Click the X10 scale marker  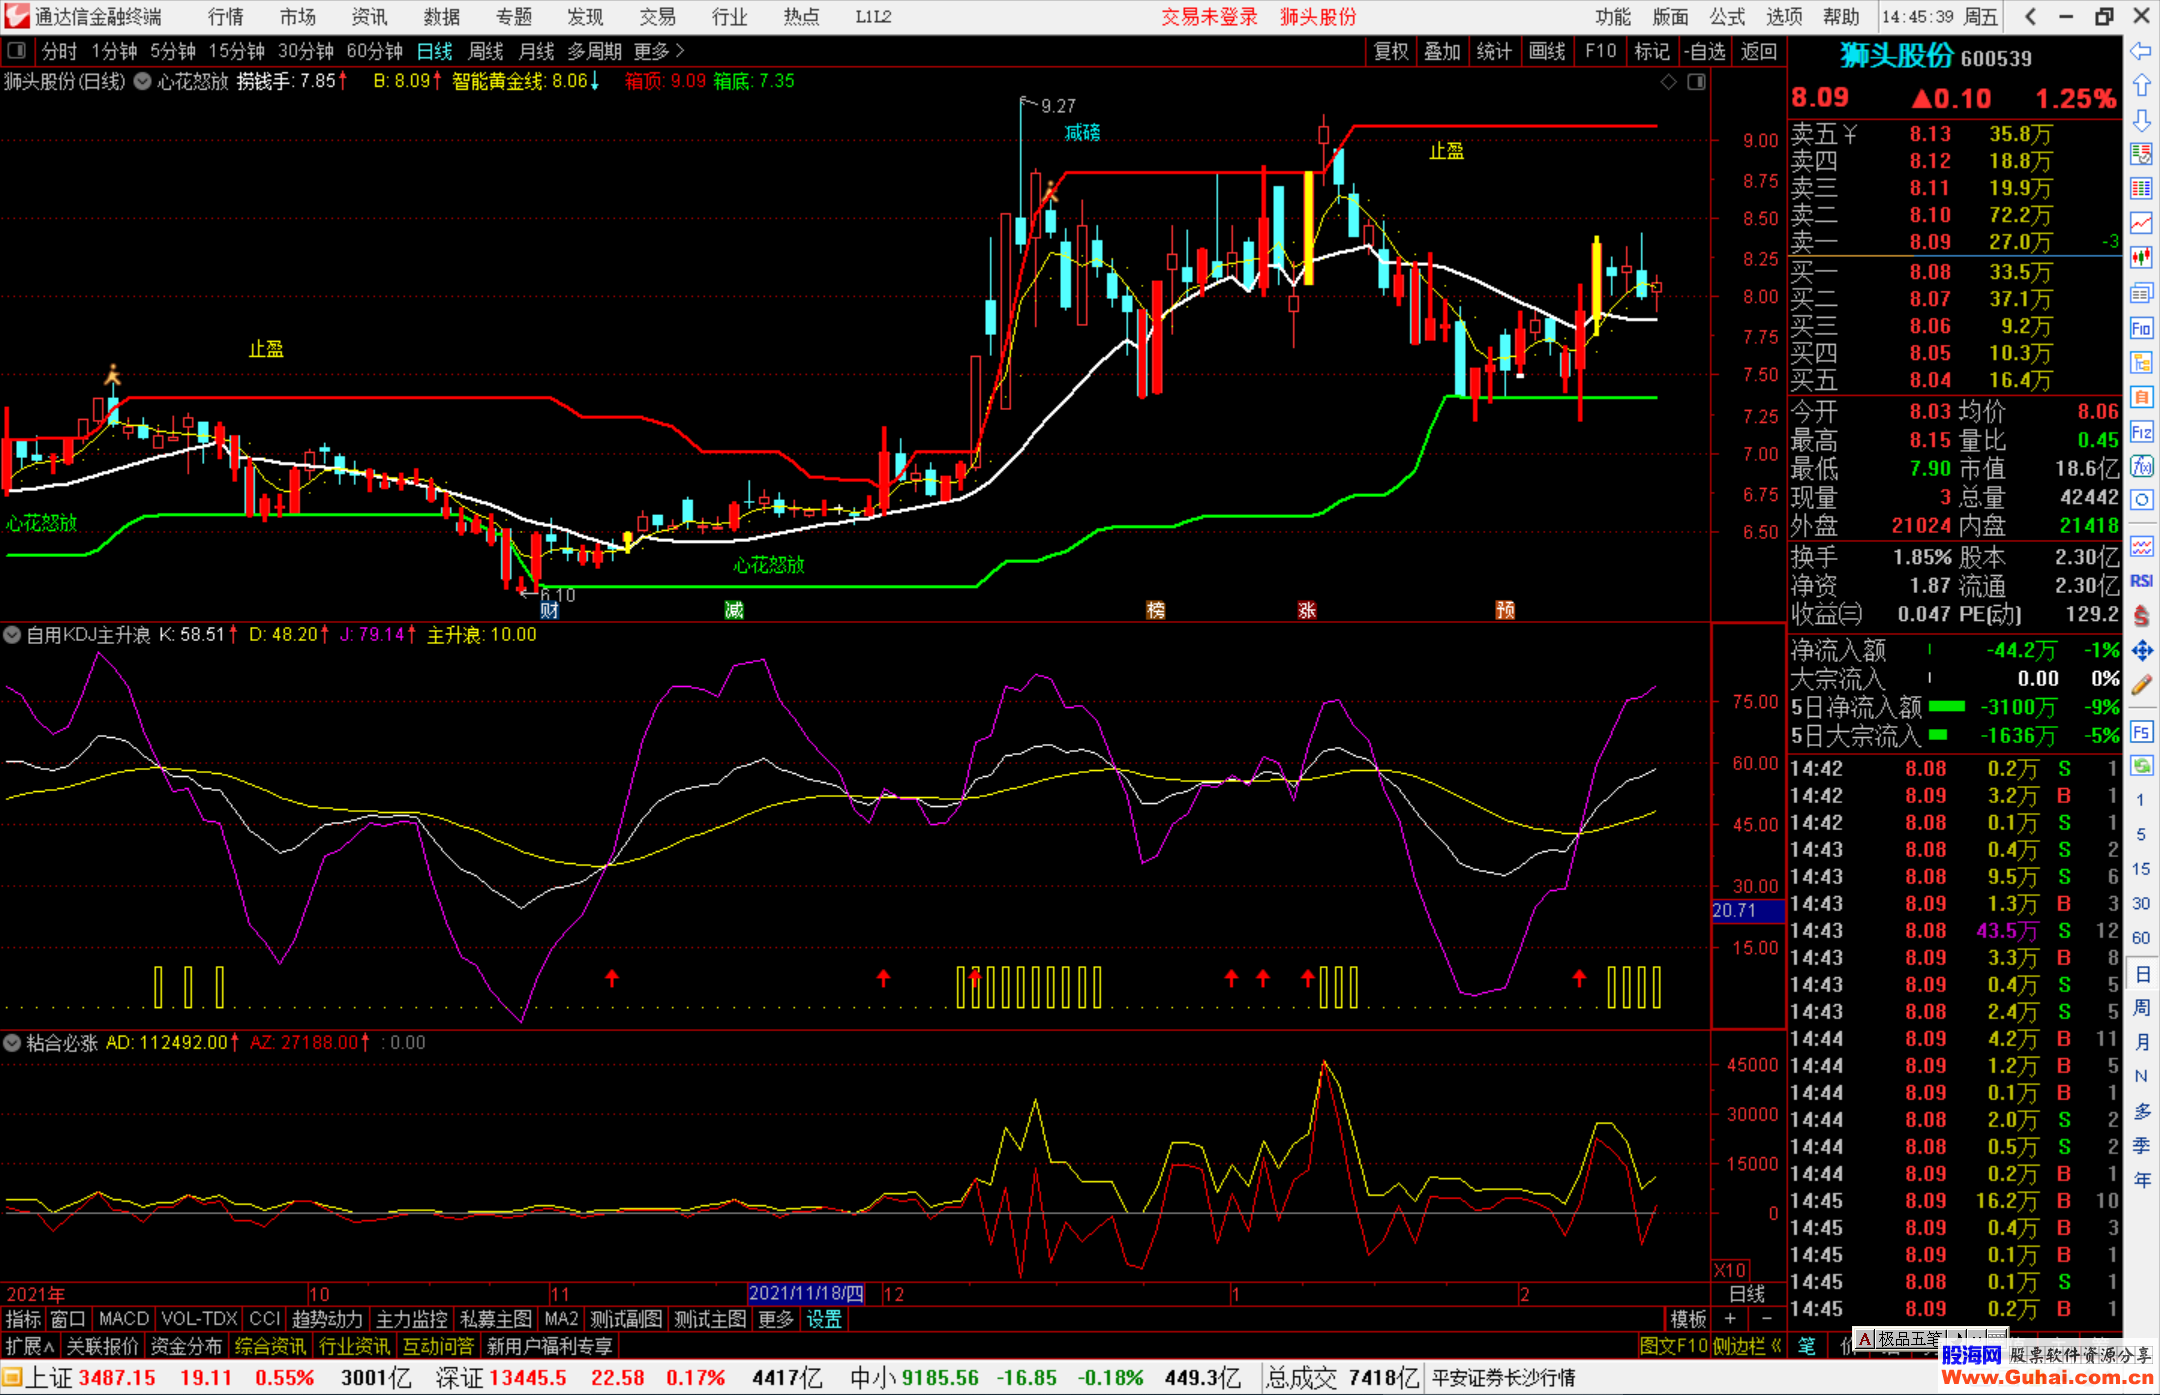[1730, 1269]
